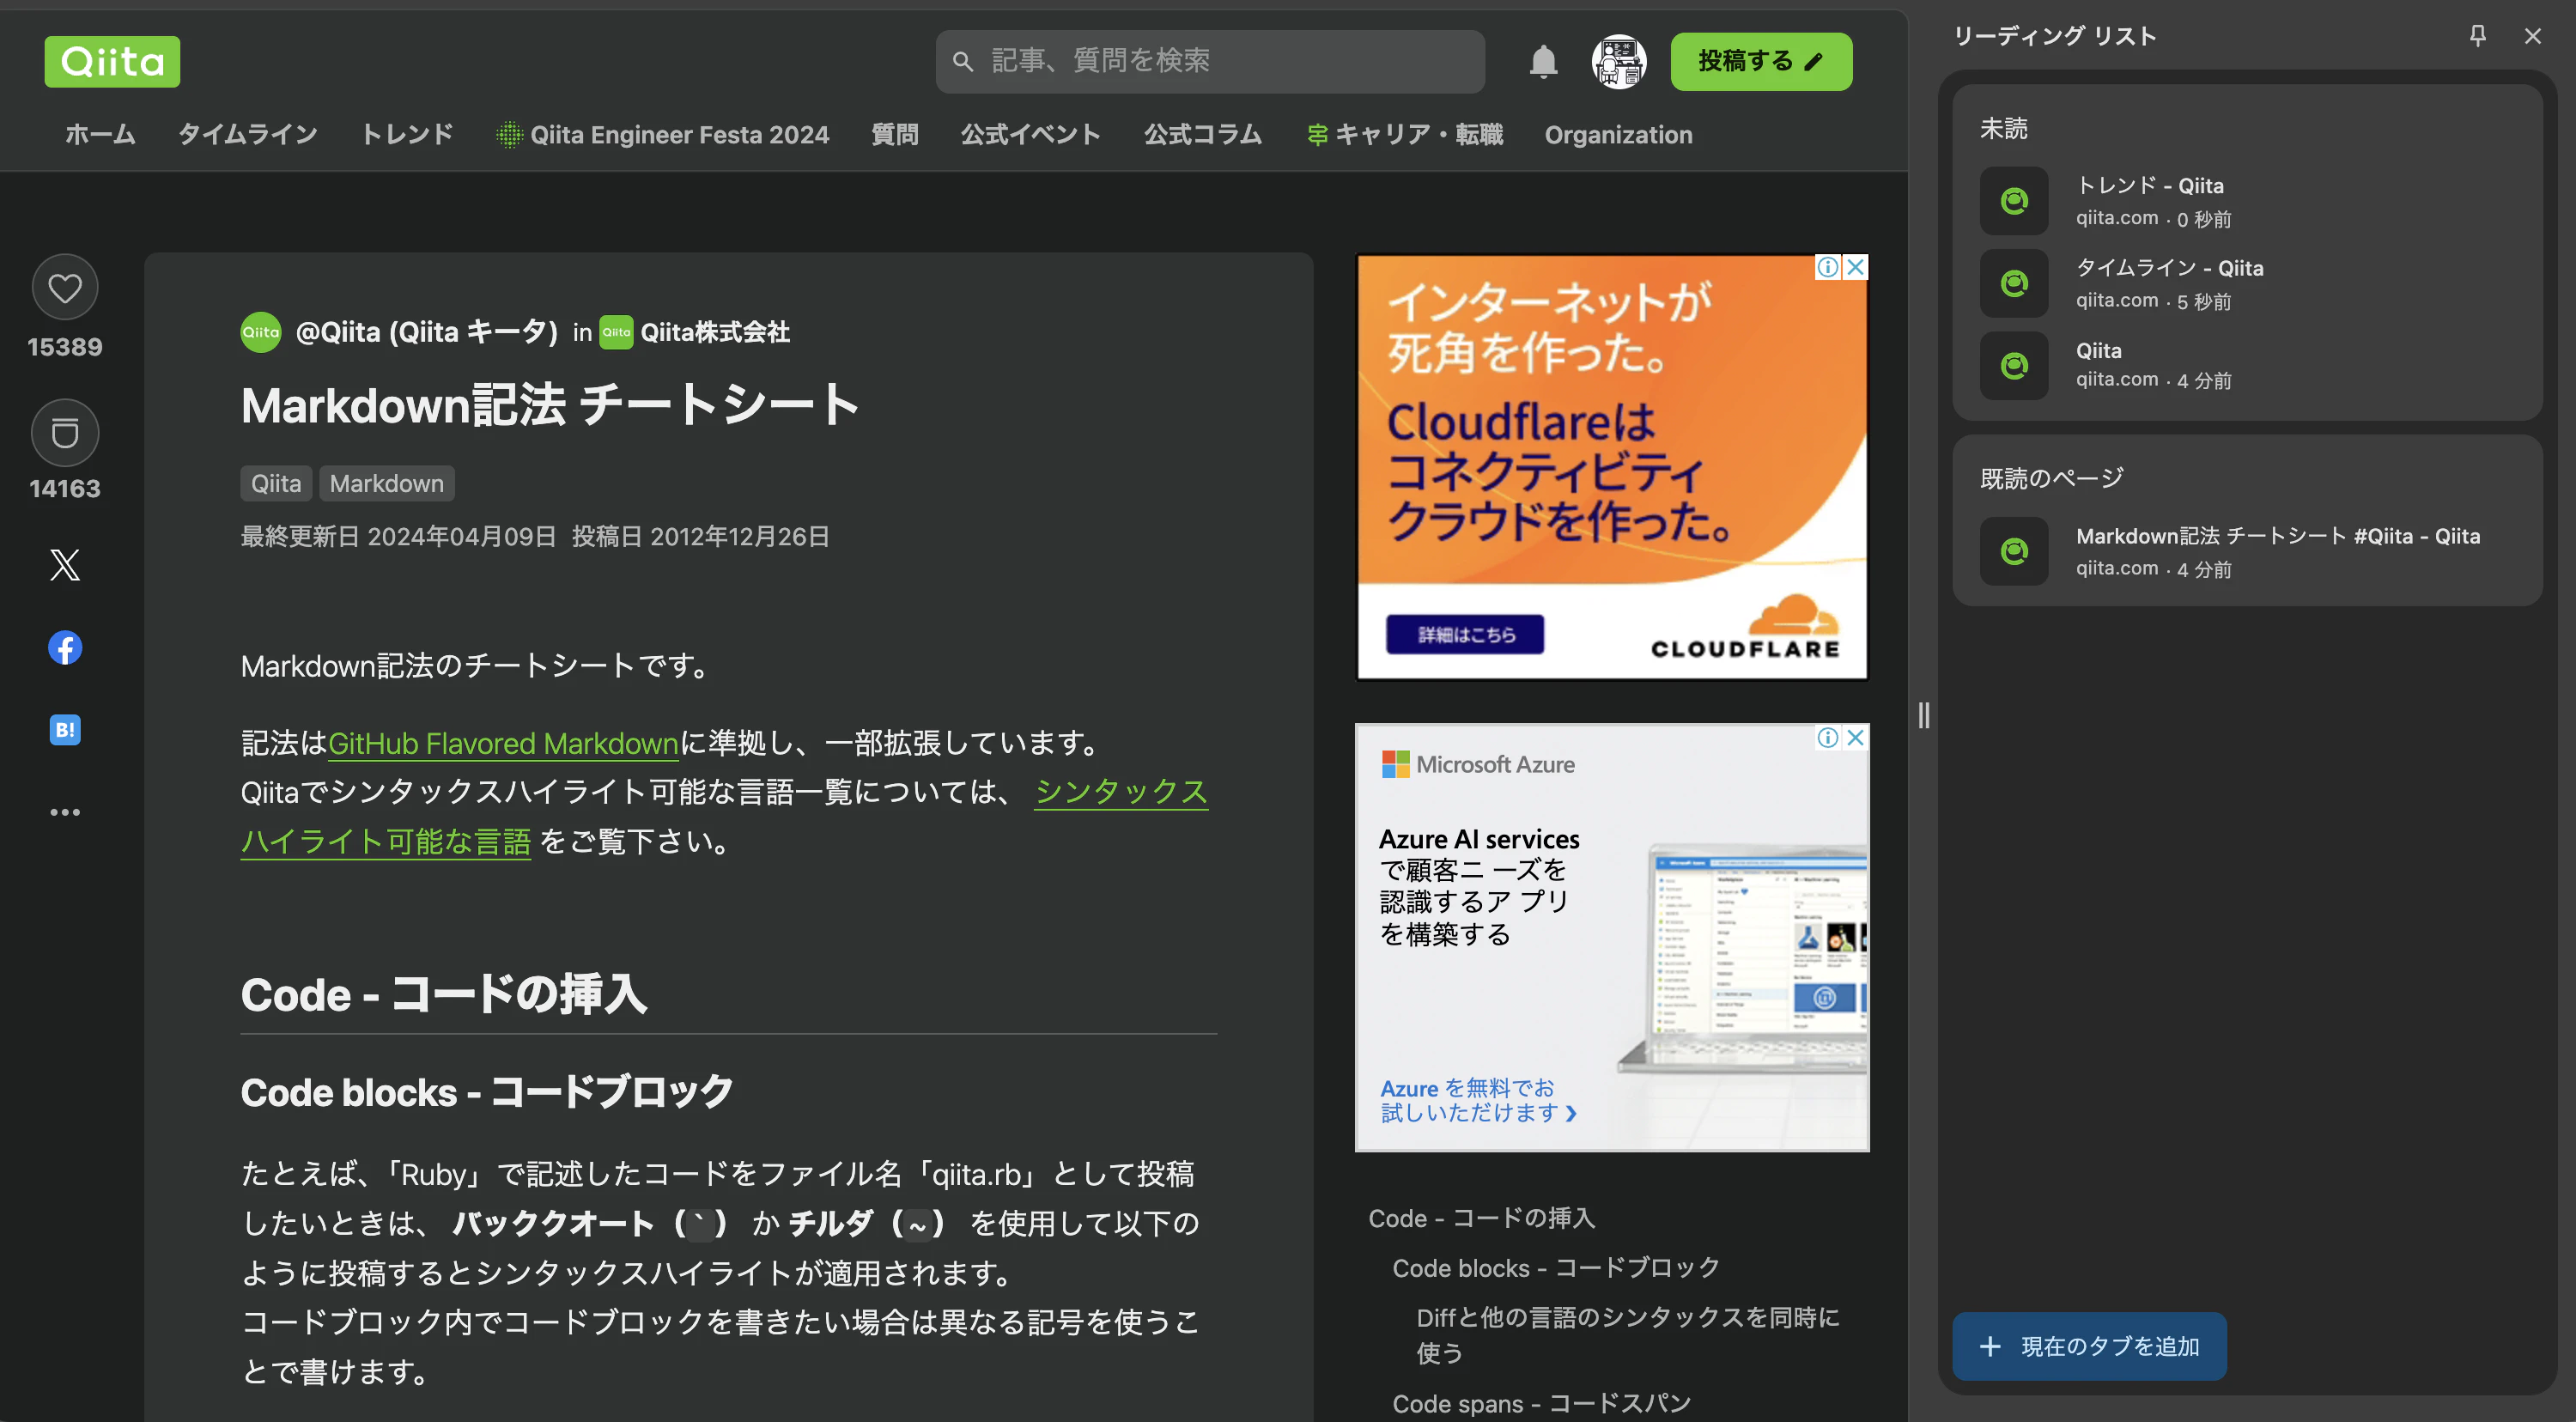
Task: Like the article with heart icon
Action: (x=65, y=288)
